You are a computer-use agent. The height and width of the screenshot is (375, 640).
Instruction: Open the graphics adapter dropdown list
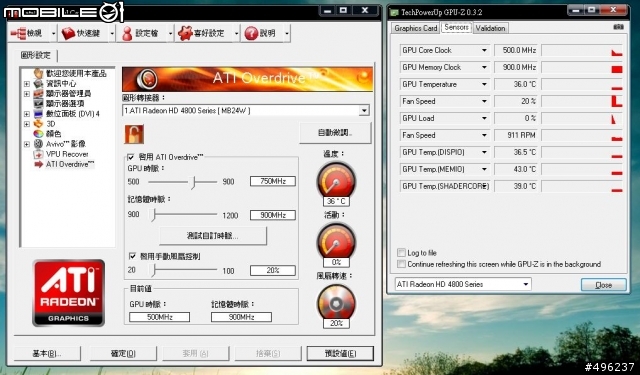(364, 110)
